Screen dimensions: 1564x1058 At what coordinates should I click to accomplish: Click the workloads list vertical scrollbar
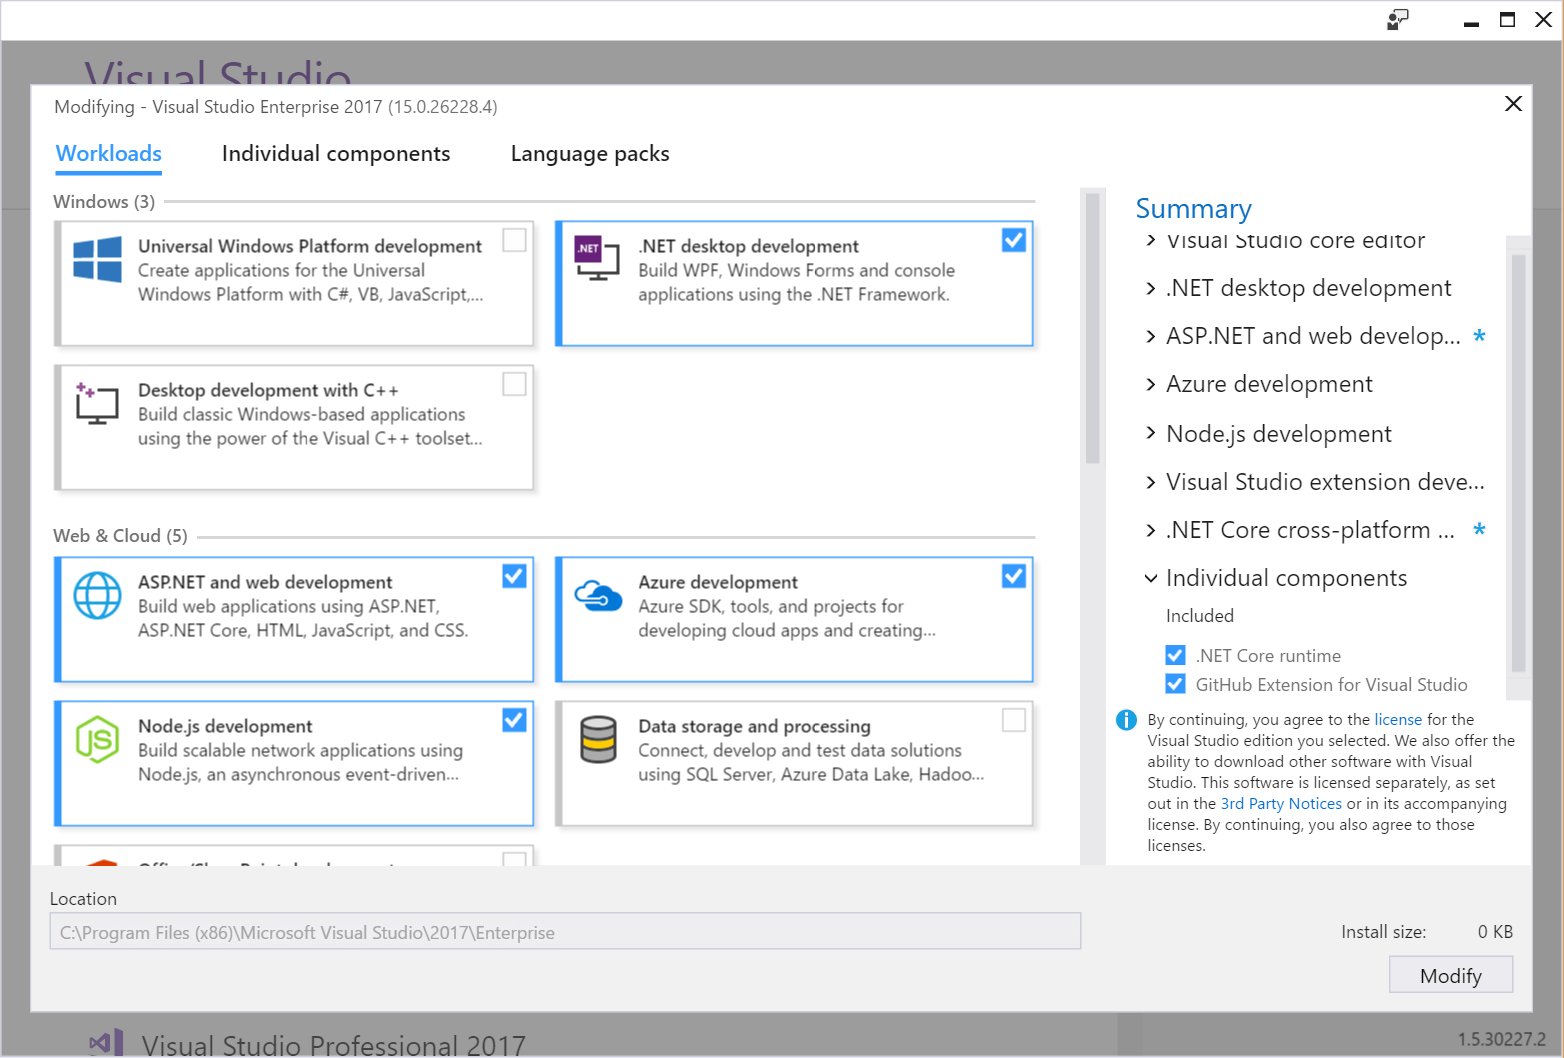coord(1092,330)
